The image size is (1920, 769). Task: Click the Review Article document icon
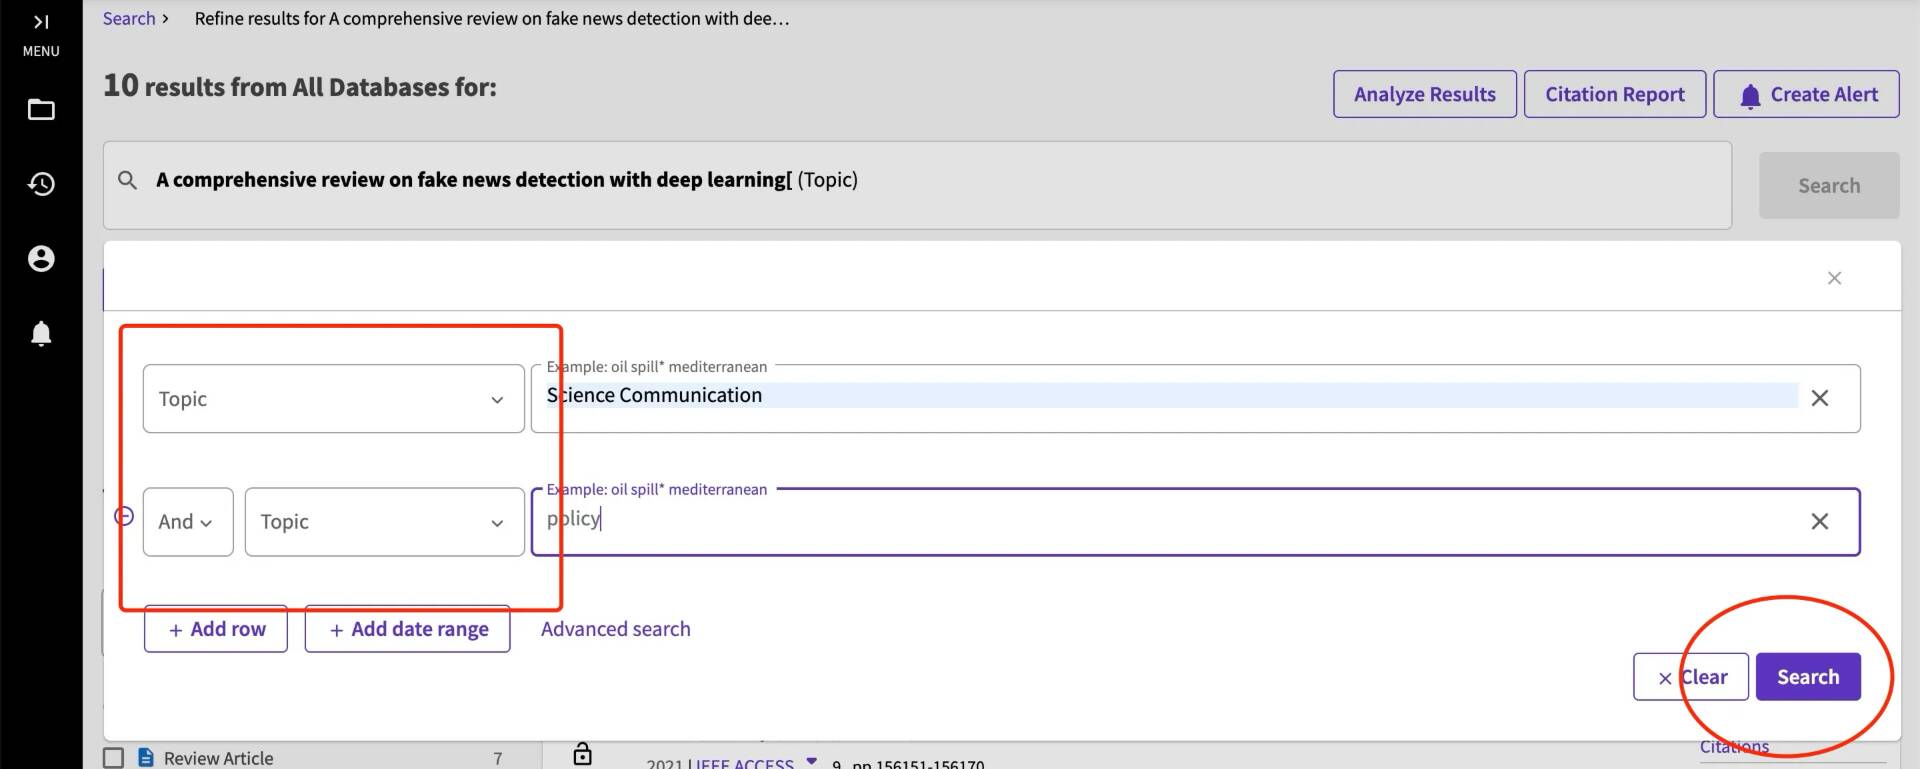click(146, 757)
